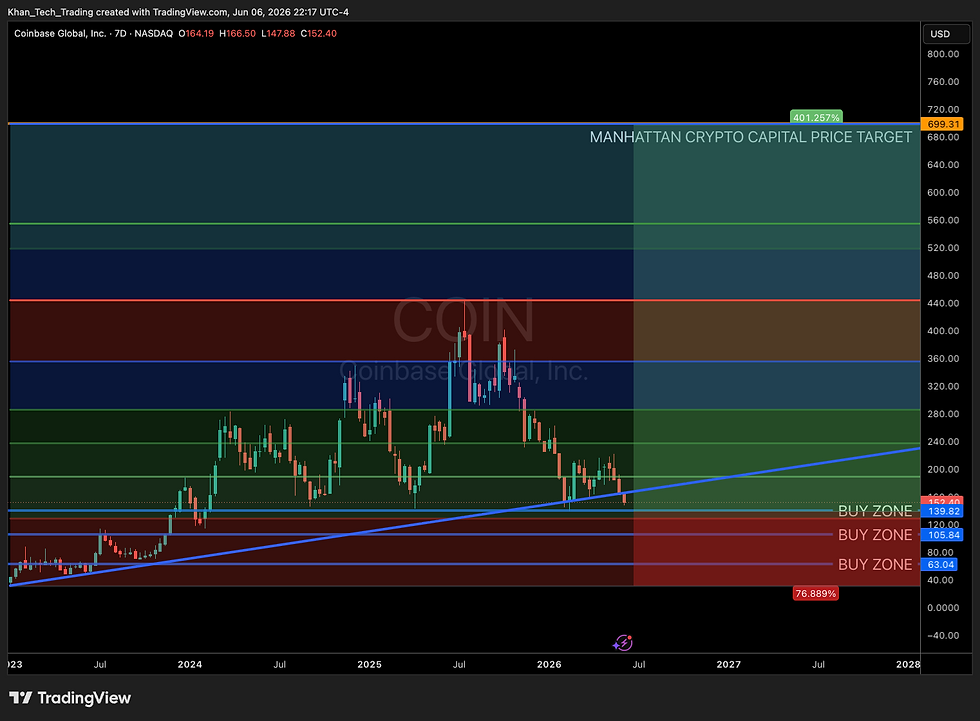Screen dimensions: 980x721
Task: Click the close value C152.40
Action: coord(319,34)
